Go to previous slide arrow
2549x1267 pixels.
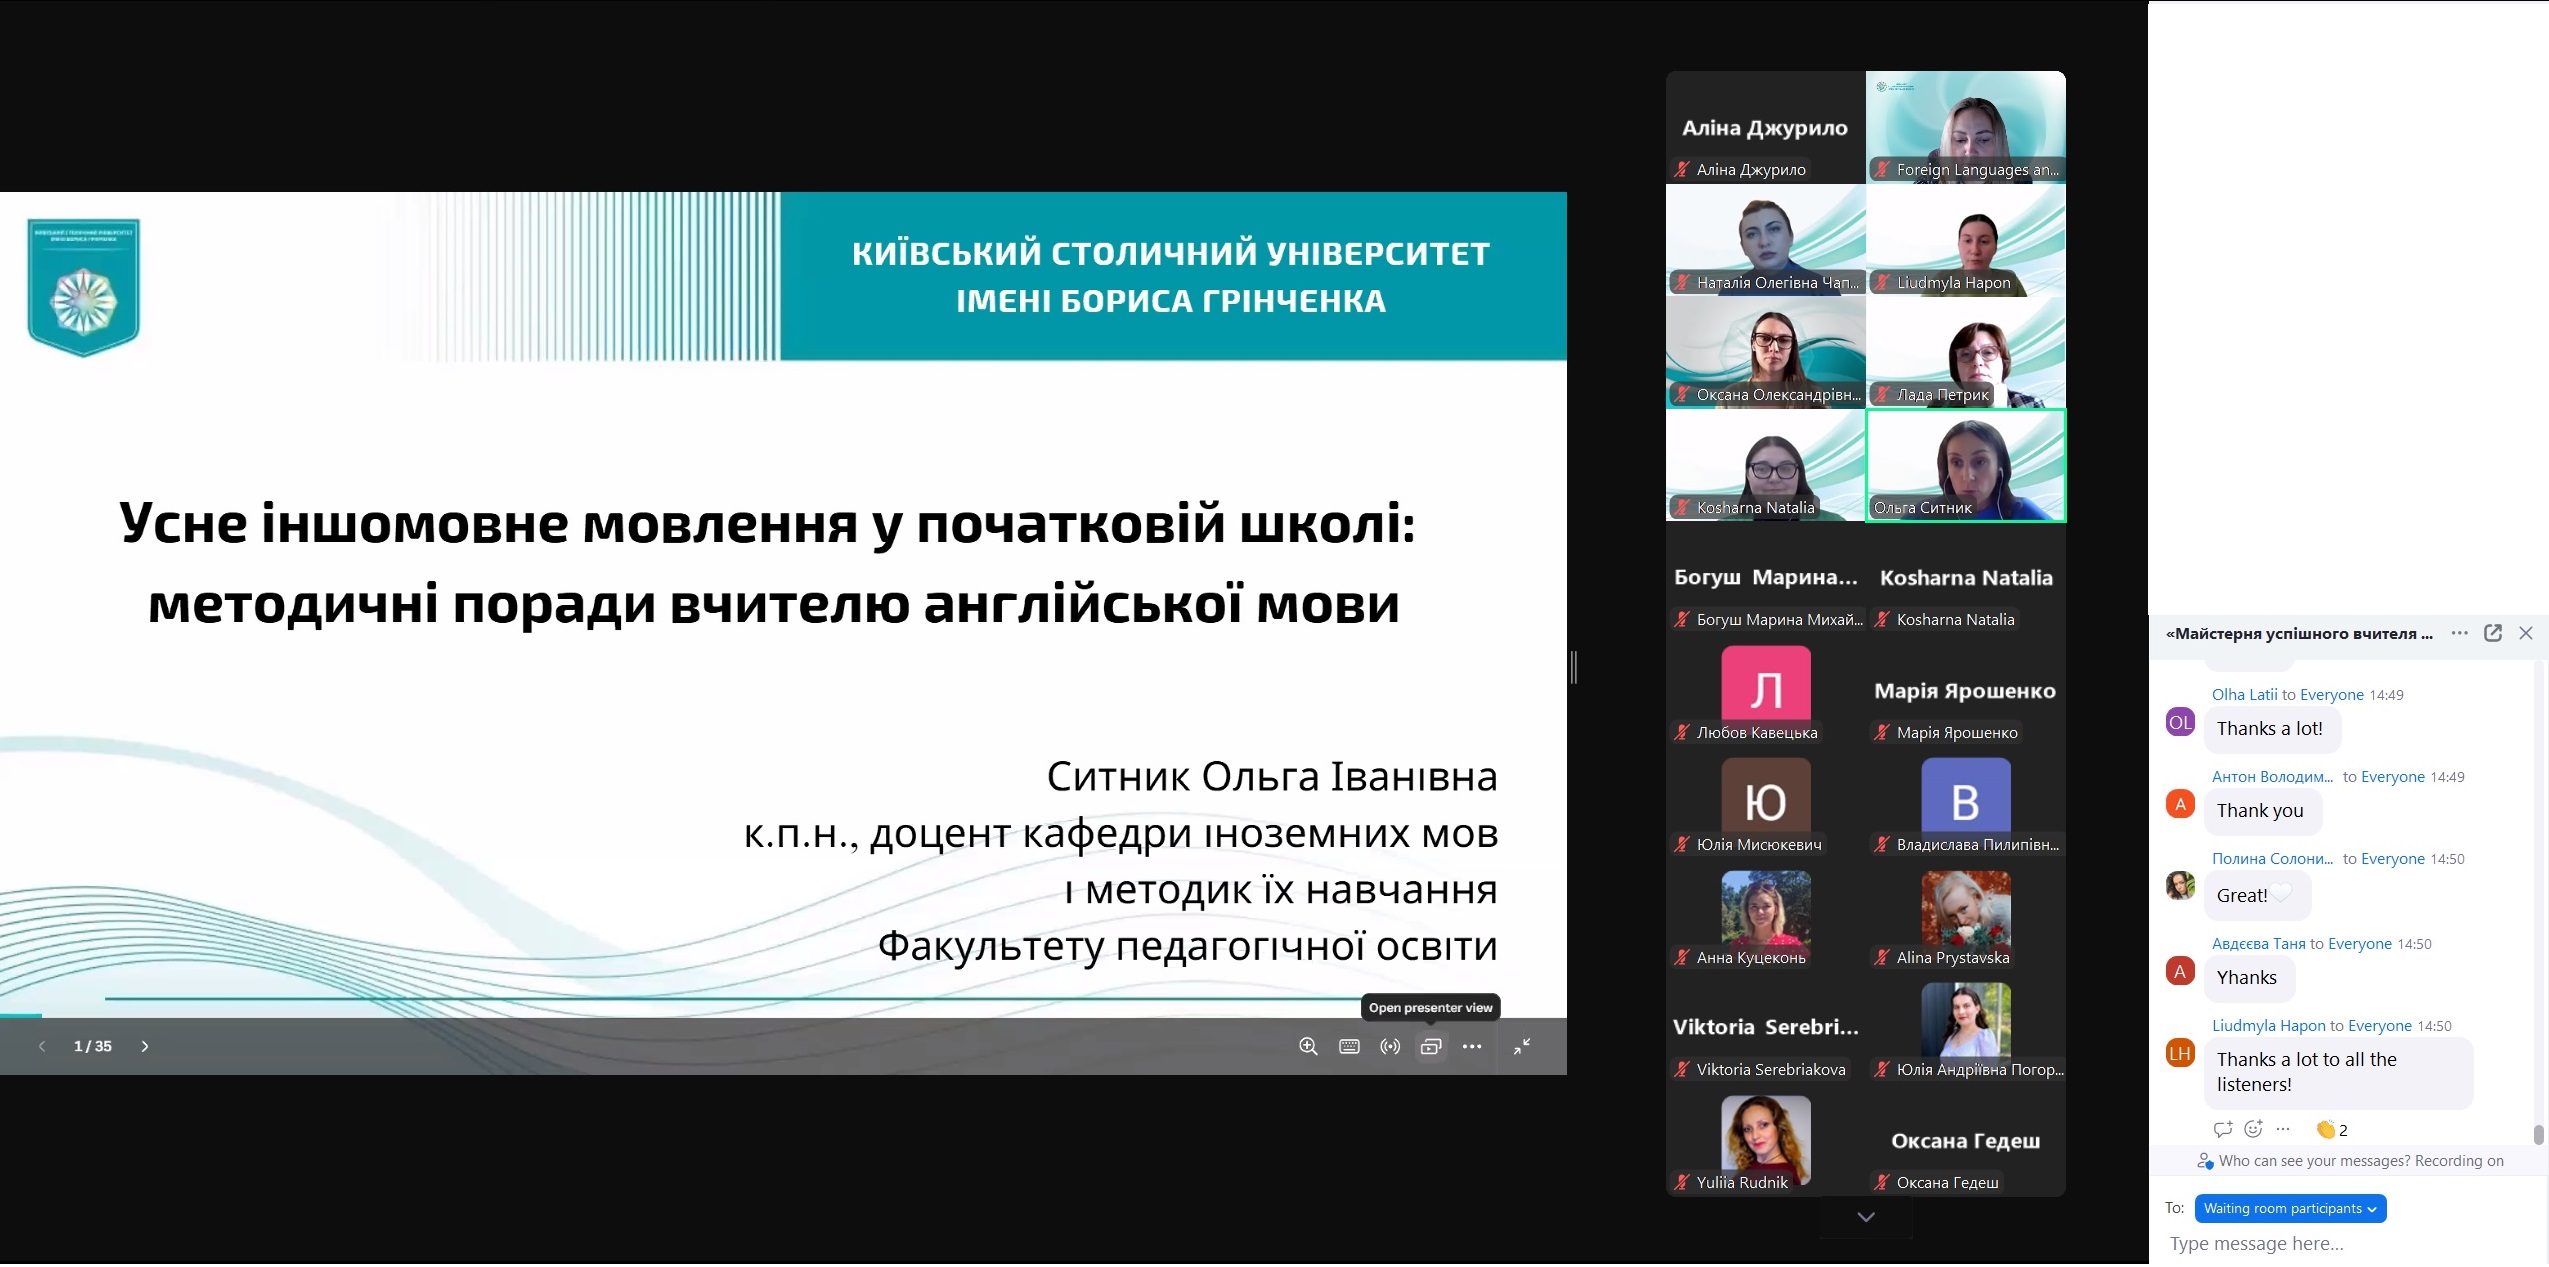[42, 1046]
